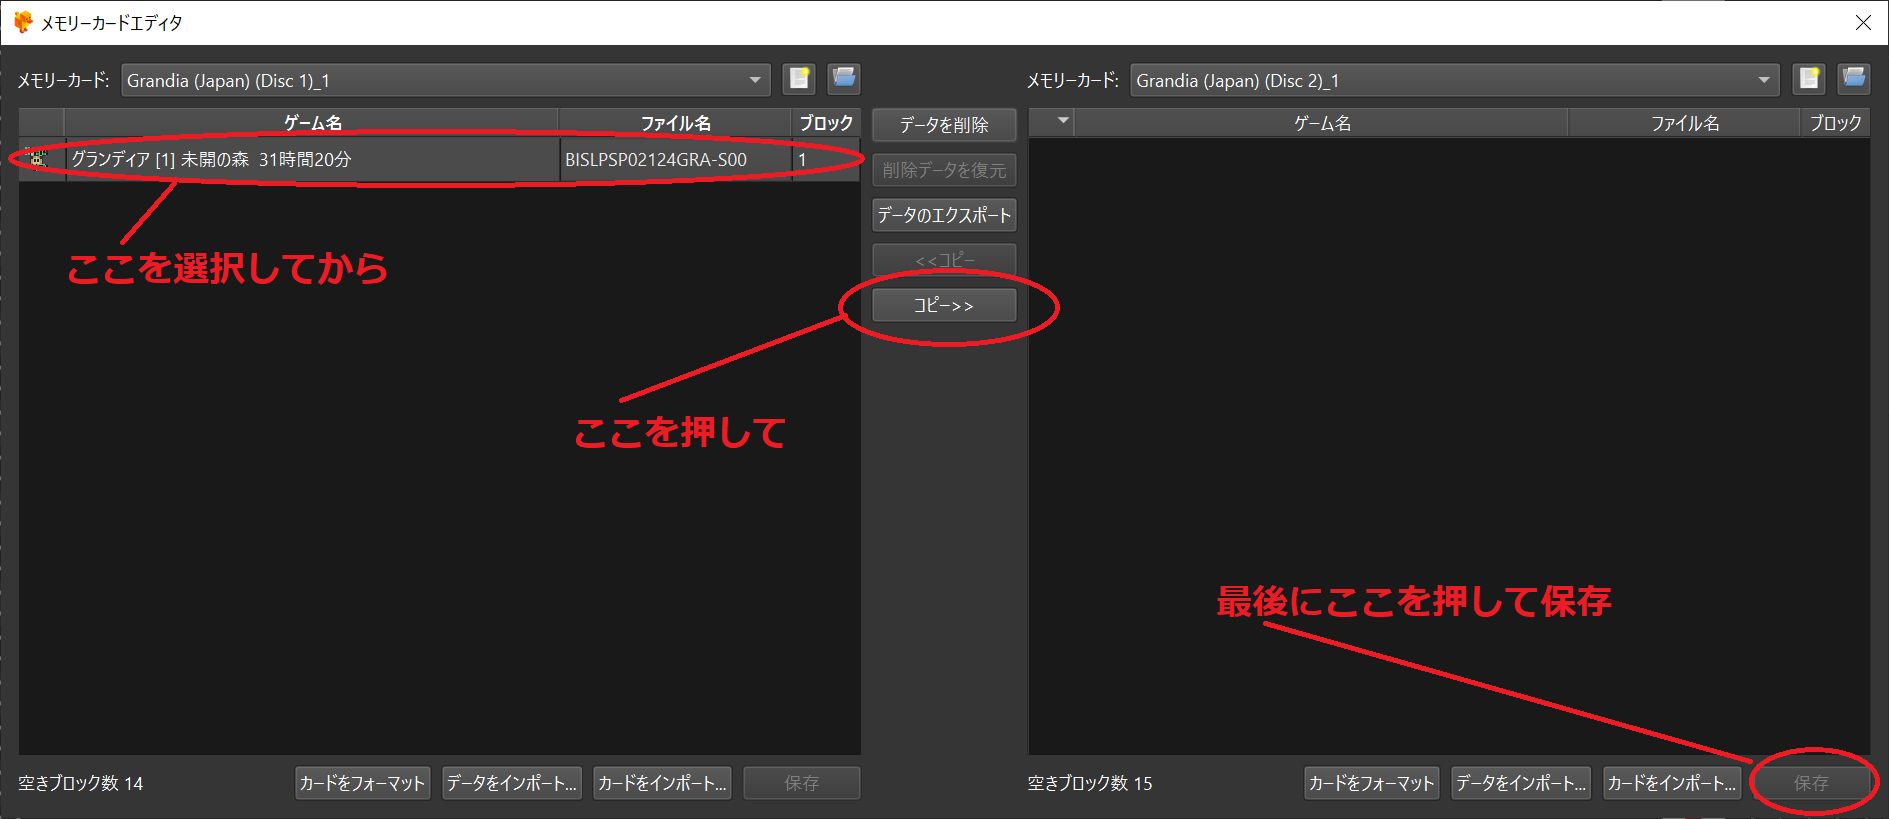Sort the left list by the ファイル名 column header
The image size is (1889, 819).
click(675, 123)
